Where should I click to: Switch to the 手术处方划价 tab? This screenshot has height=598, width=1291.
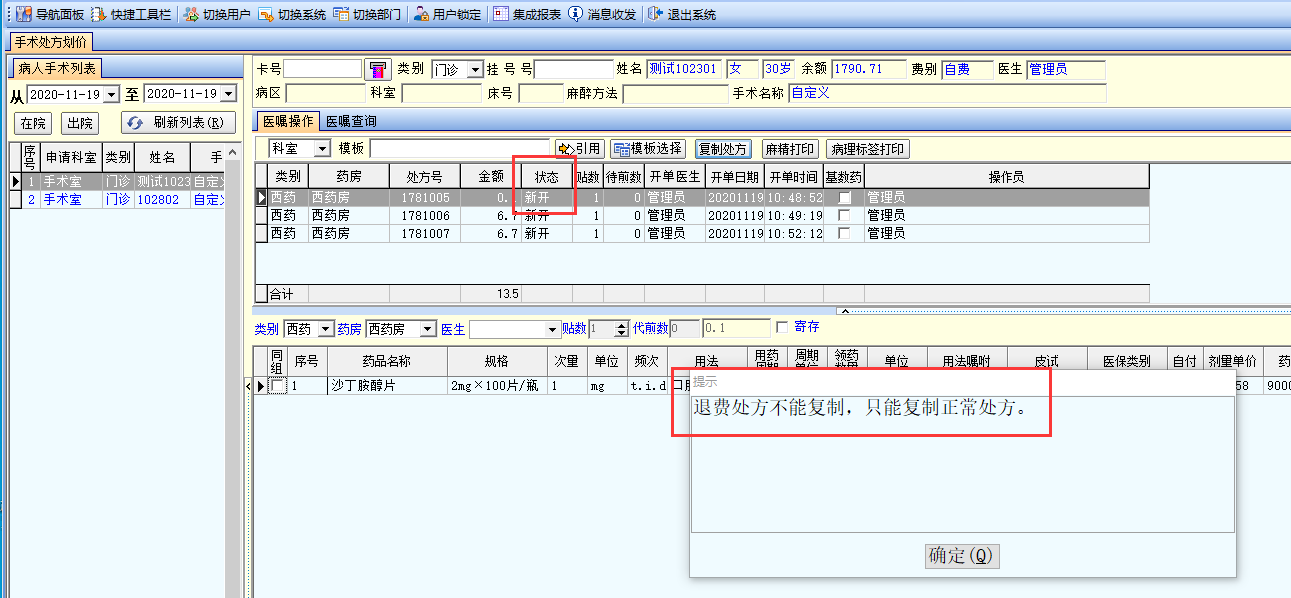click(x=51, y=42)
